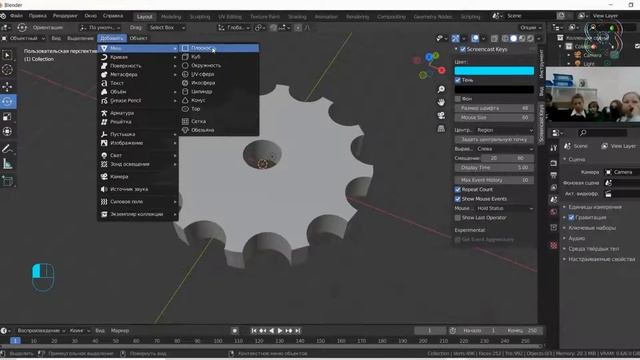Open the World properties tab (red globe icon)

pos(553,212)
